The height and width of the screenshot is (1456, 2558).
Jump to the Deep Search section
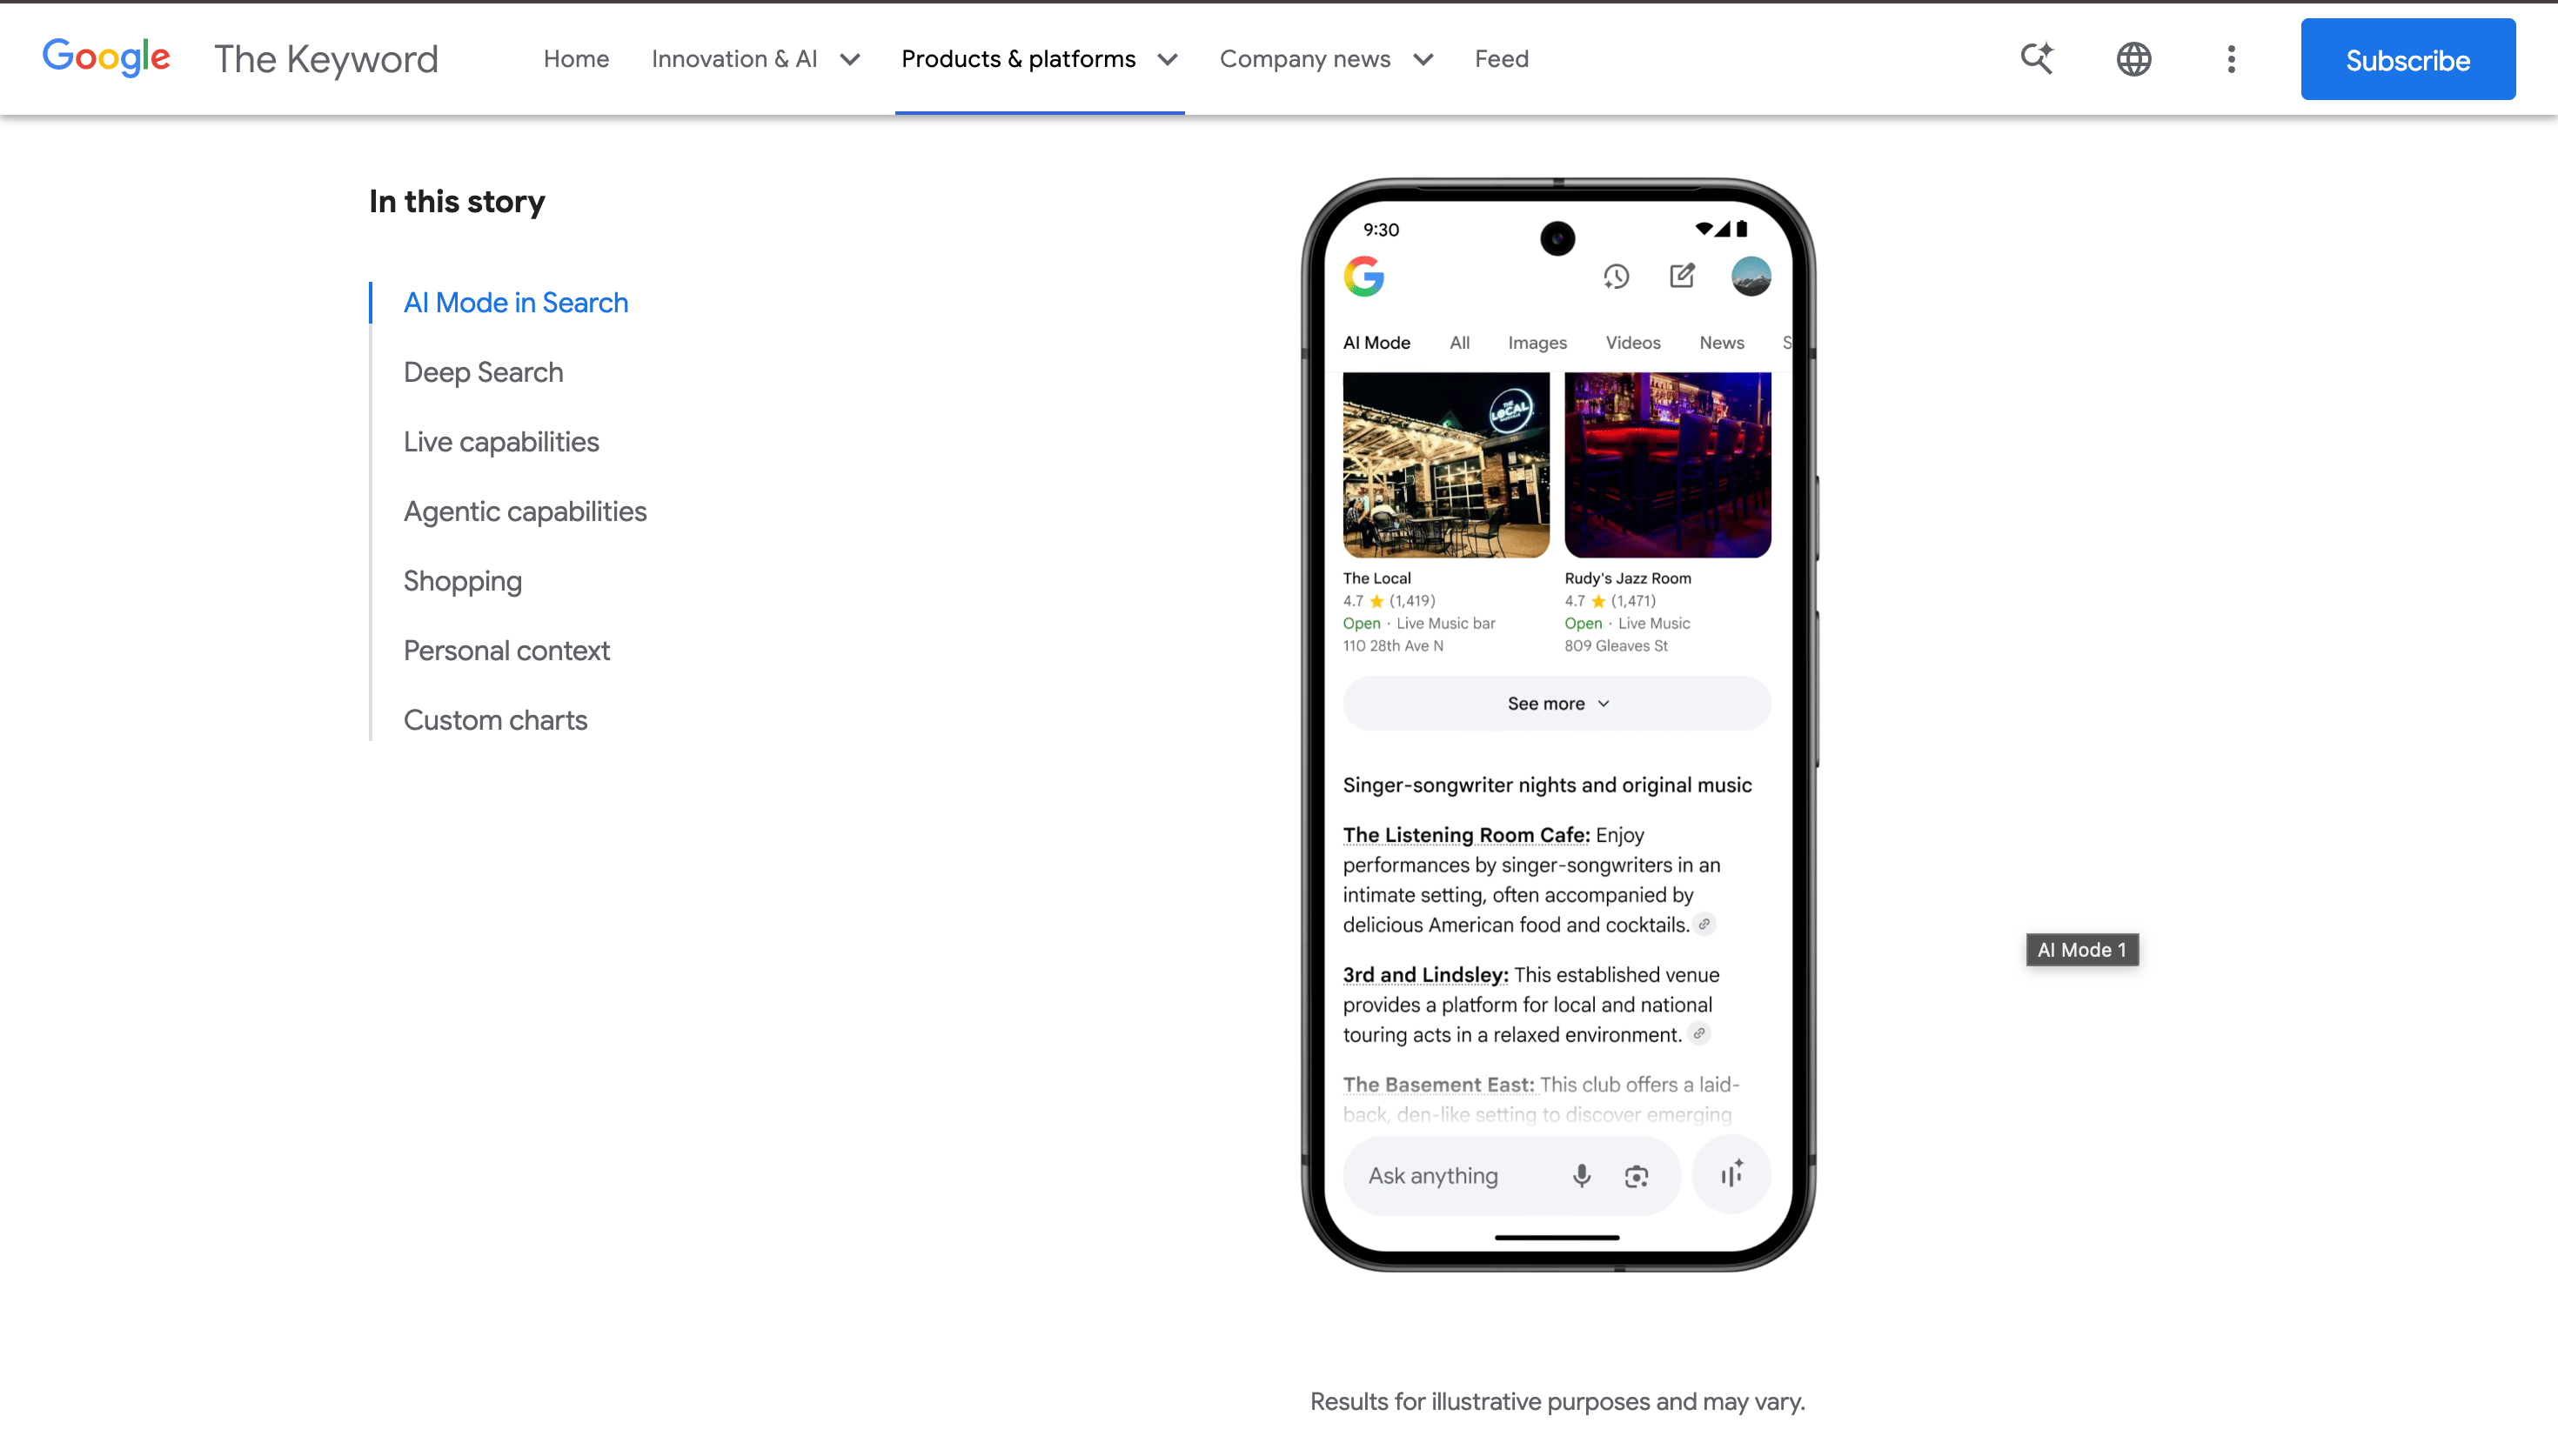(x=483, y=372)
